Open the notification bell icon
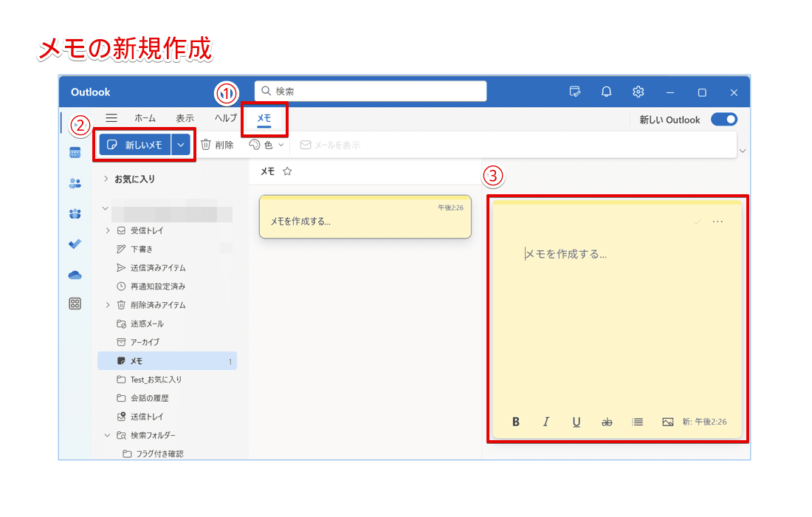812x517 pixels. pos(606,92)
